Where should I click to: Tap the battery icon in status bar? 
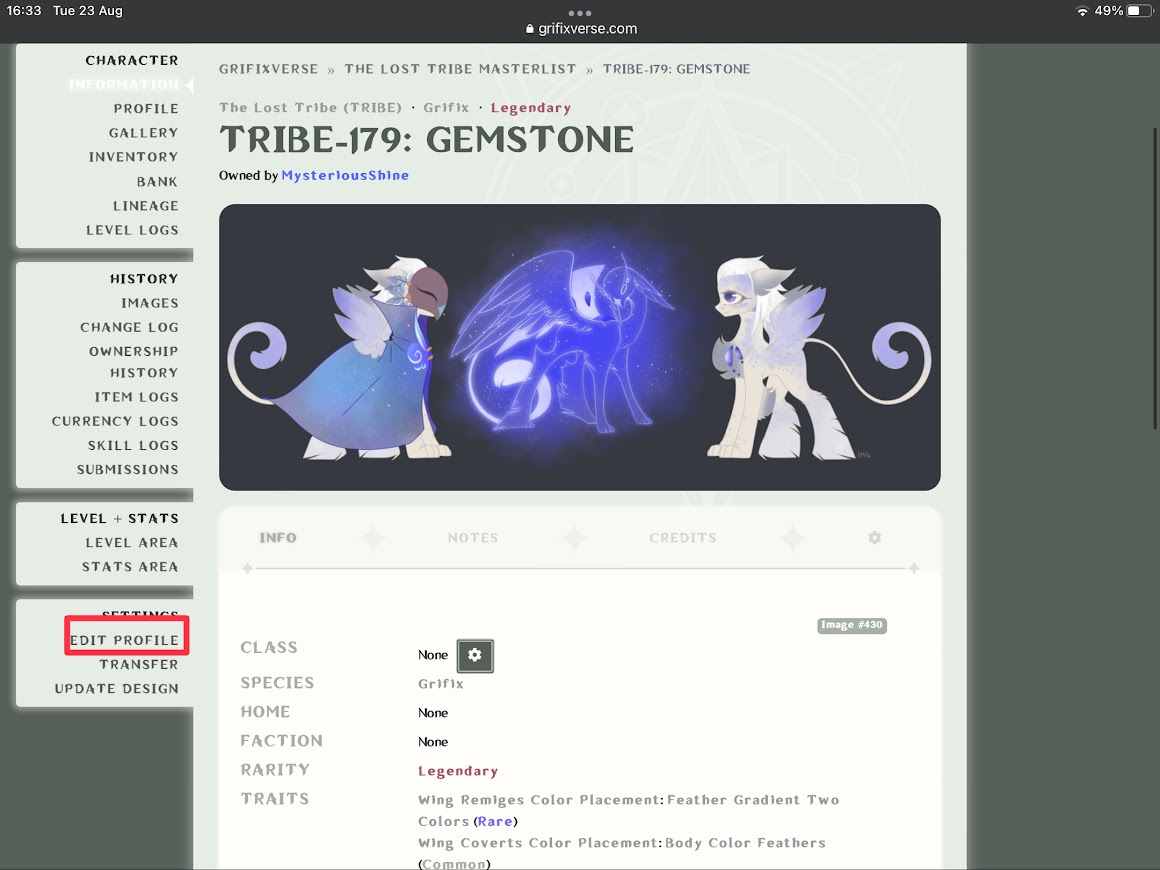coord(1139,11)
